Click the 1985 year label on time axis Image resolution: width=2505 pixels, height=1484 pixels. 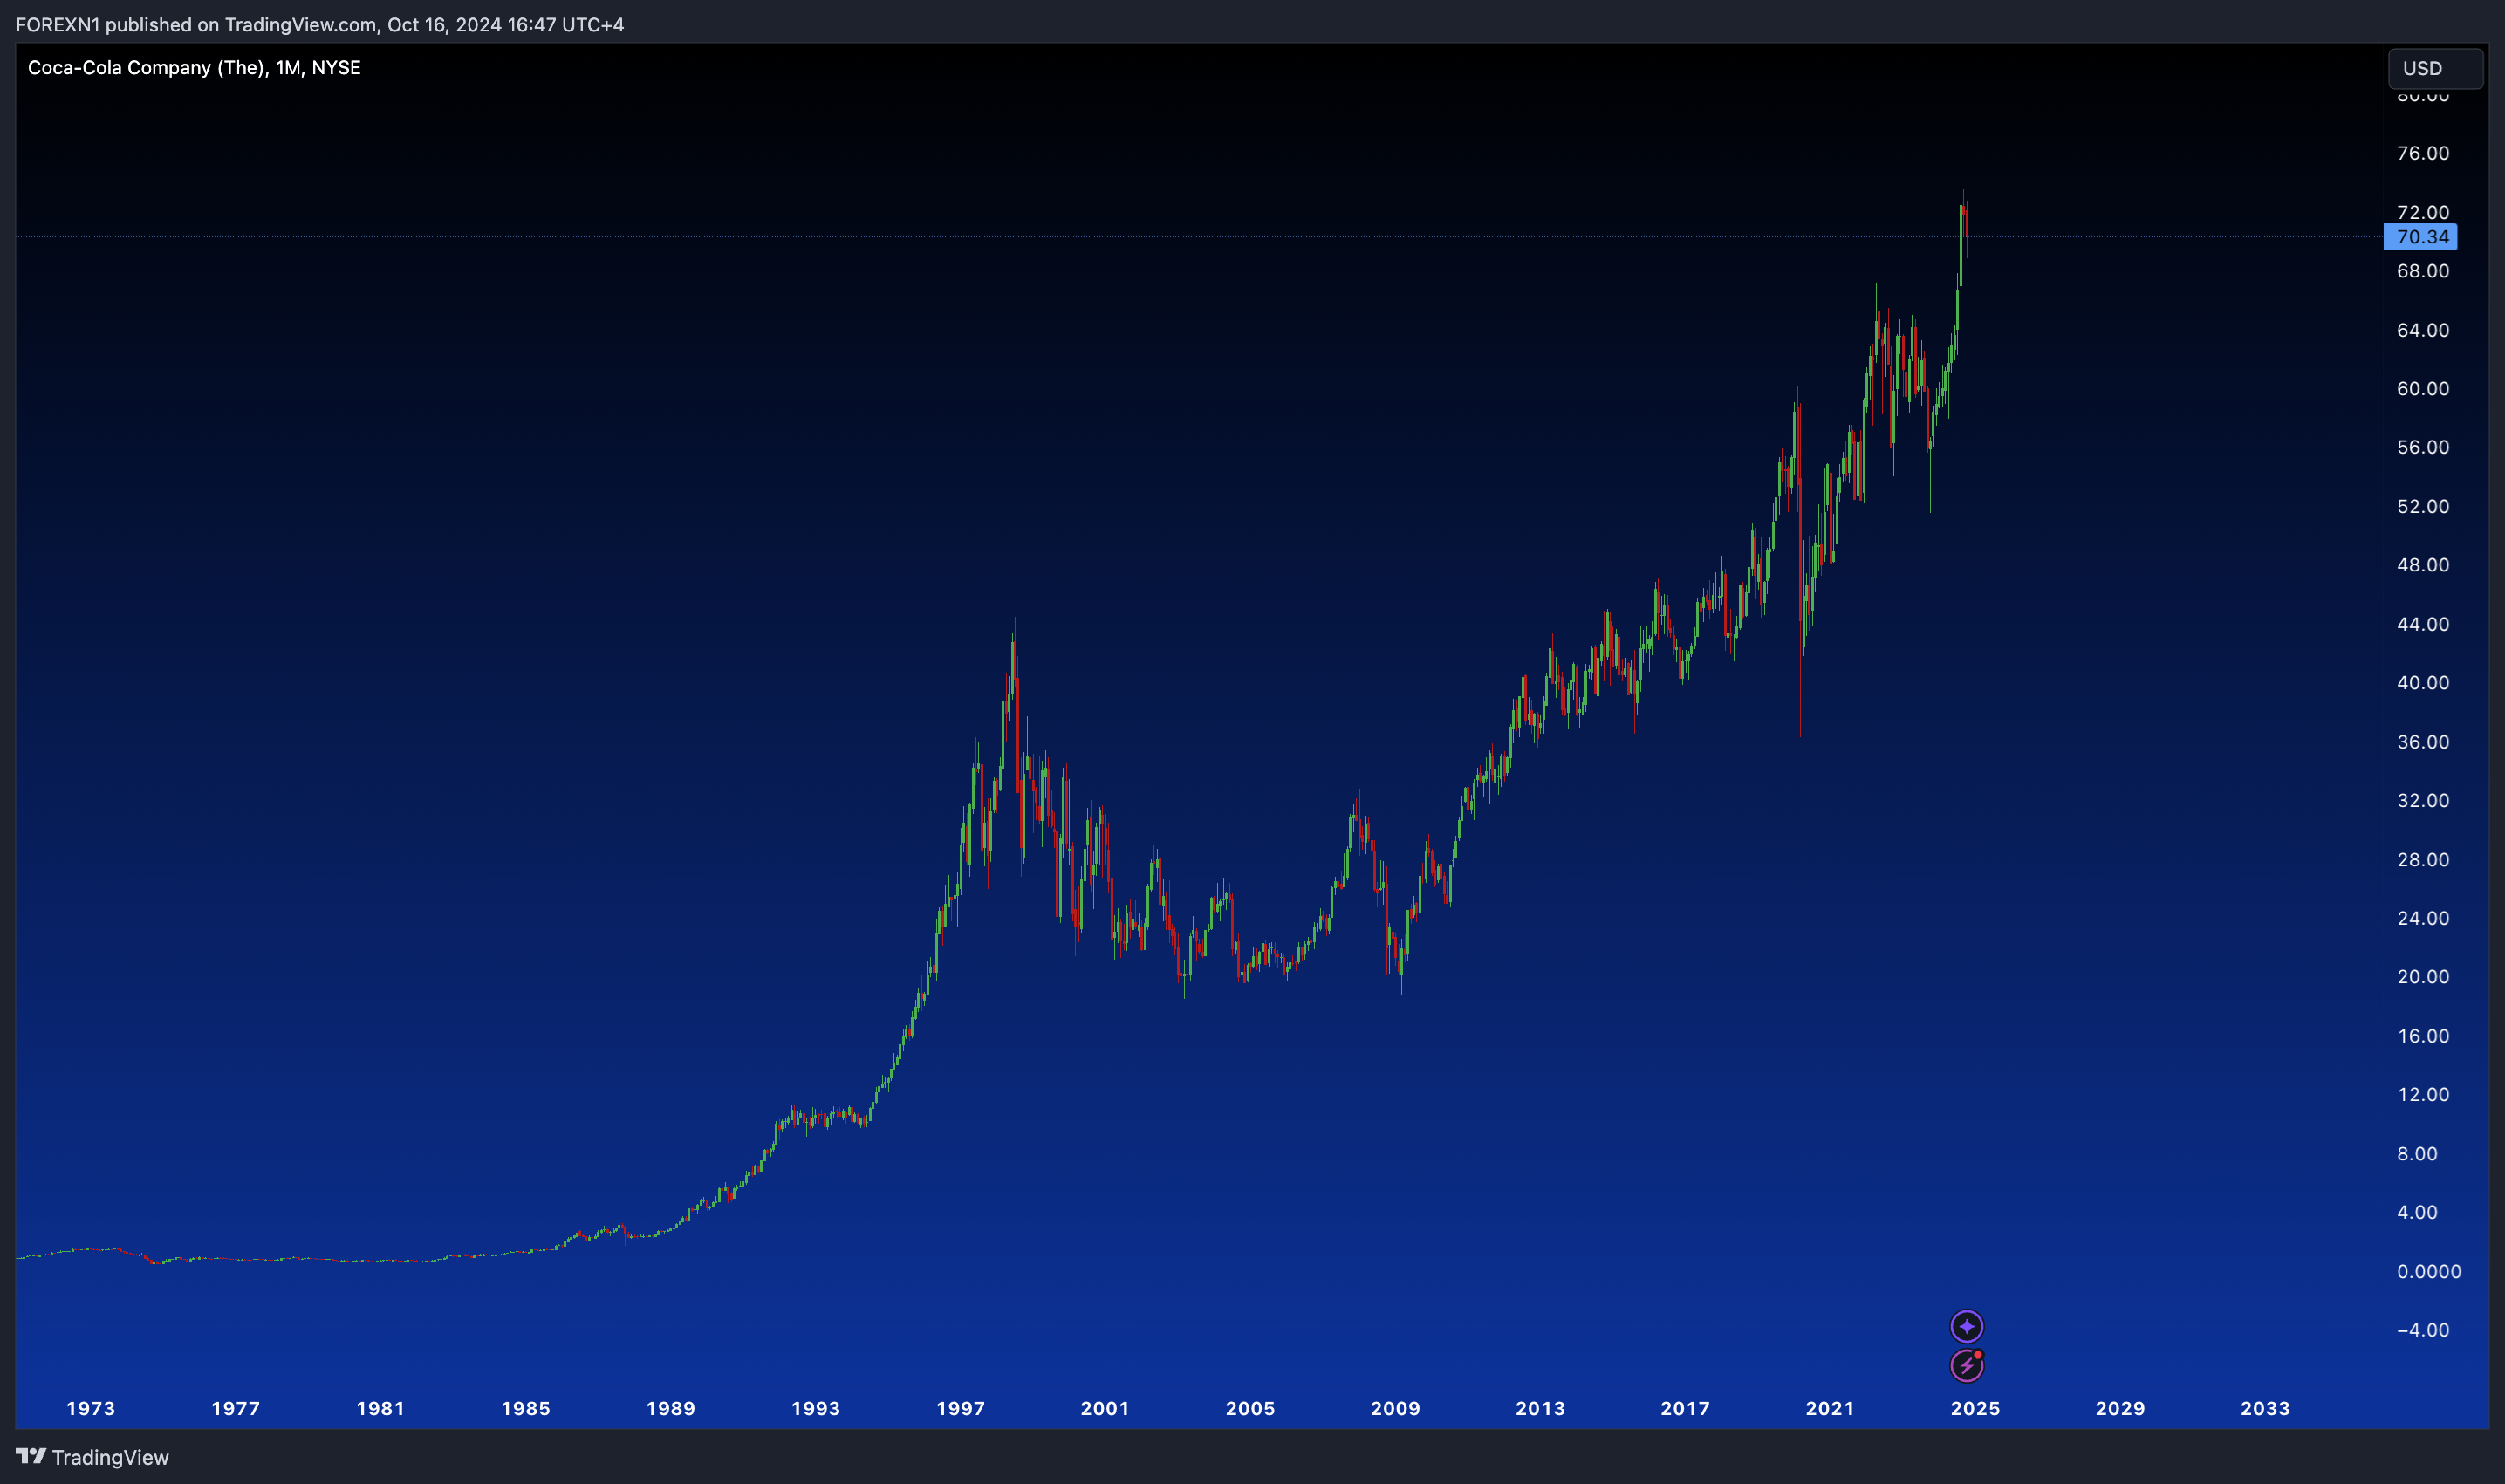(x=525, y=1408)
